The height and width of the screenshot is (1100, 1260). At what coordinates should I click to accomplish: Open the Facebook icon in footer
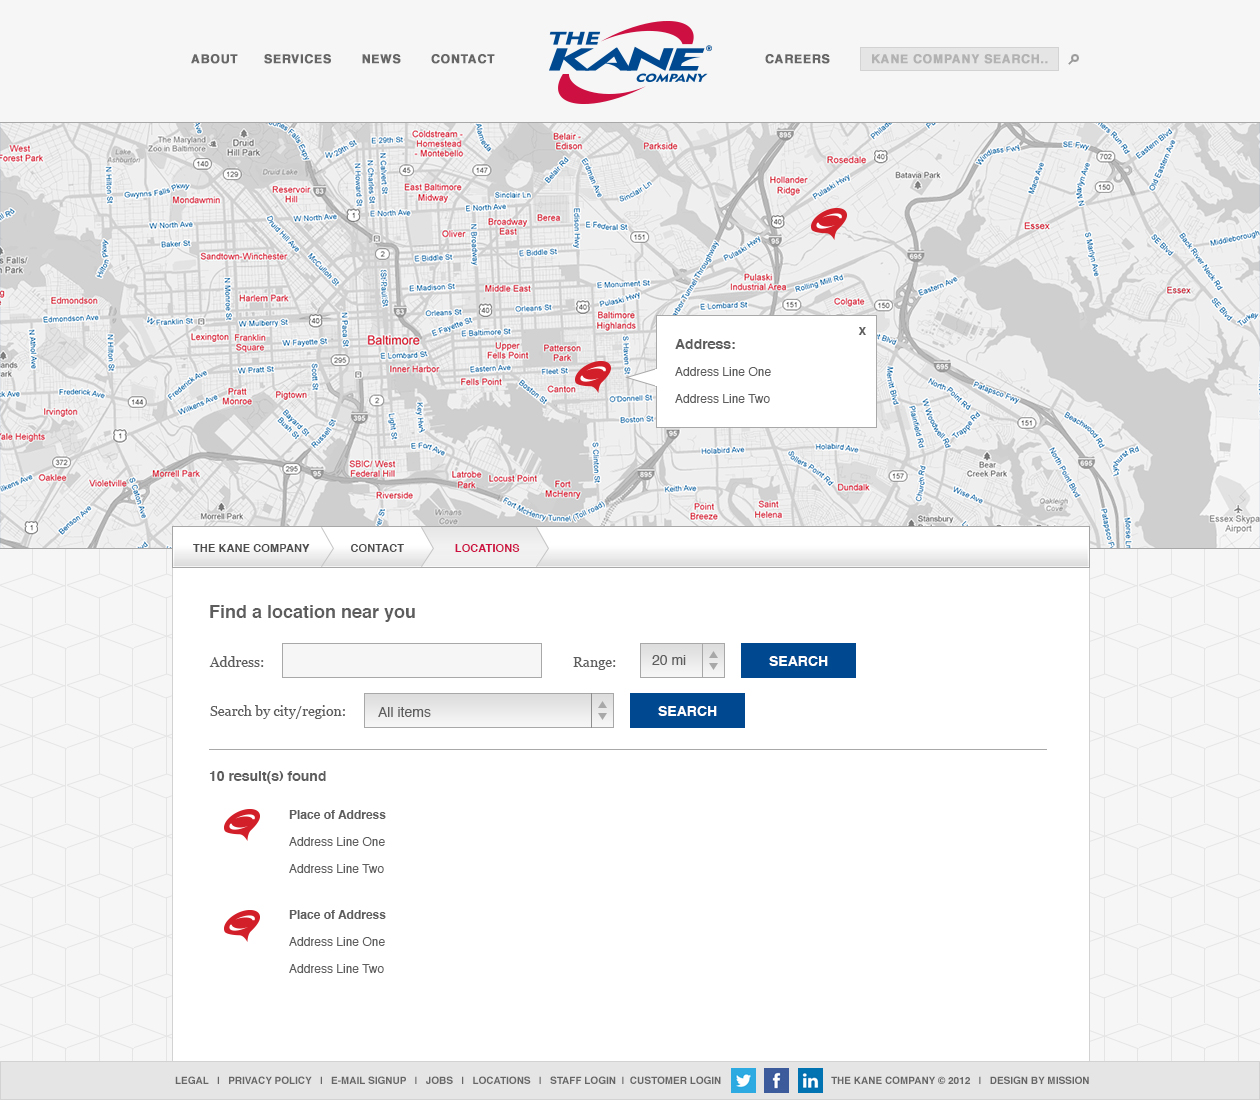tap(776, 1080)
